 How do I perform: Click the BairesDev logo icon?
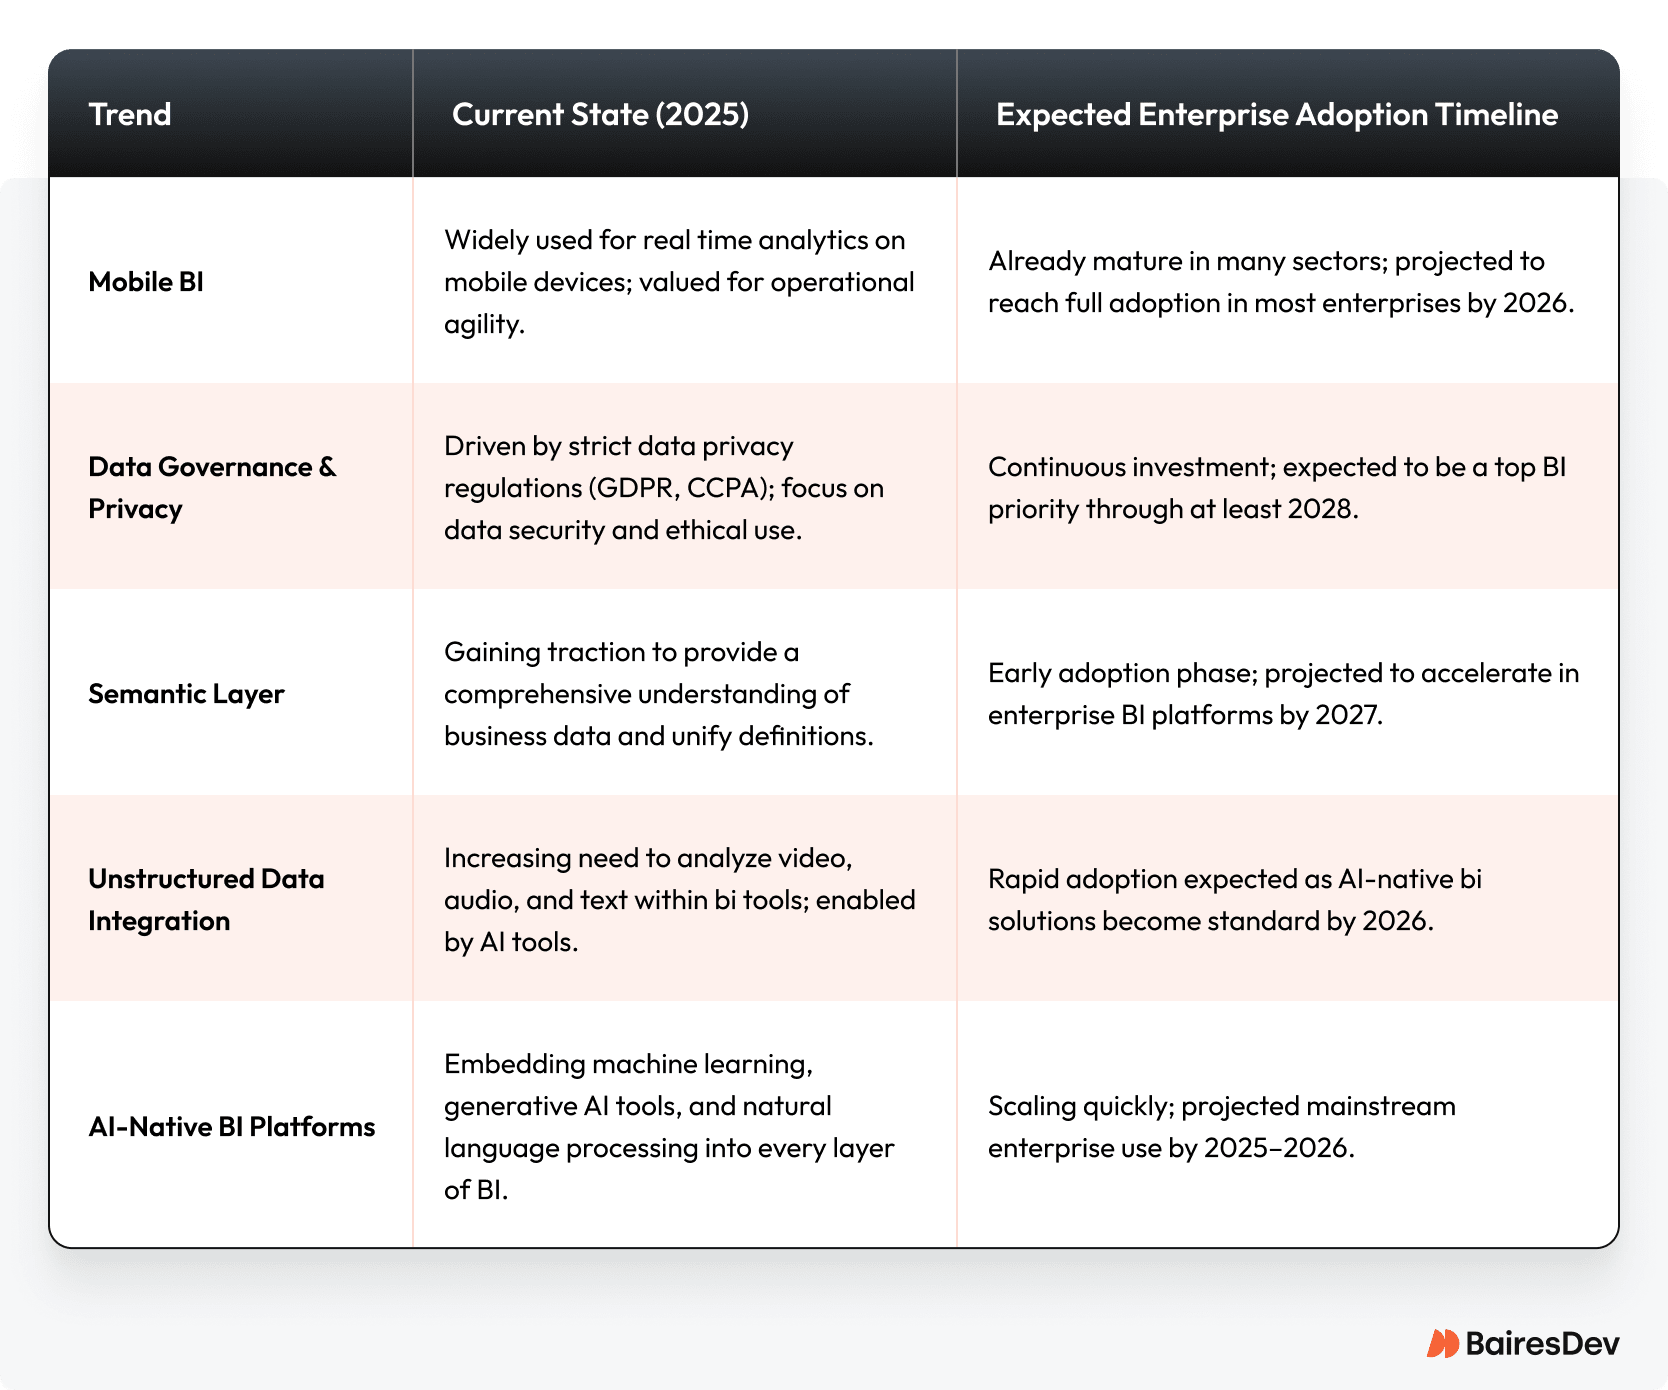tap(1443, 1343)
